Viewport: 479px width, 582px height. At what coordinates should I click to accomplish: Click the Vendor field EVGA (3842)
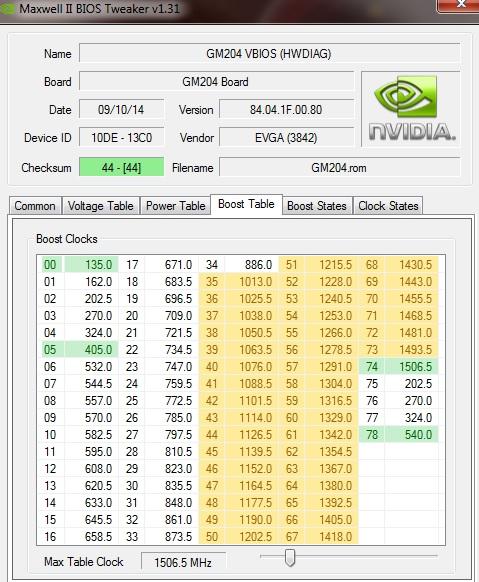pos(286,138)
